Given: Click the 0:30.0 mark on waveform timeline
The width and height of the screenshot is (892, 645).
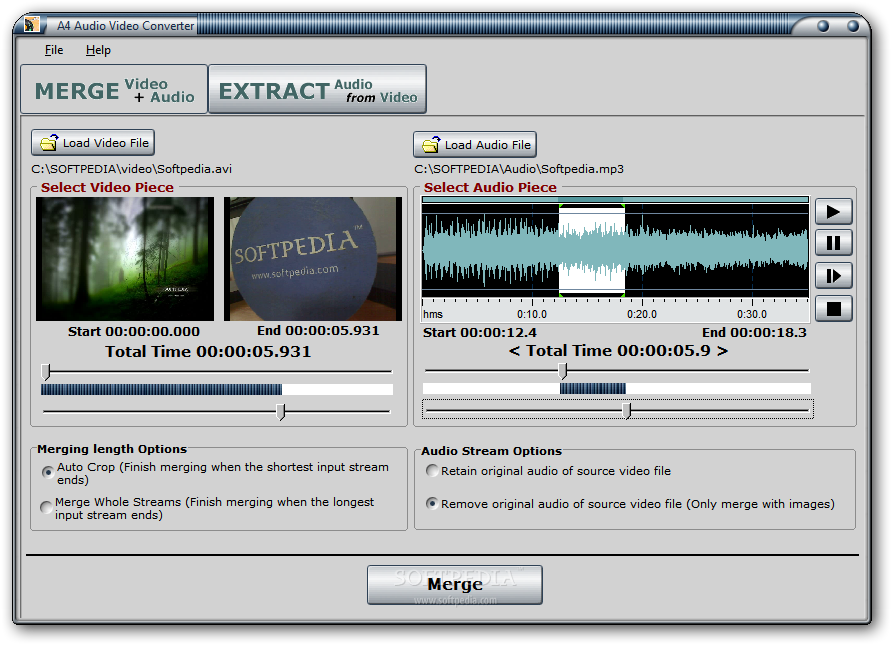Looking at the screenshot, I should pyautogui.click(x=751, y=315).
